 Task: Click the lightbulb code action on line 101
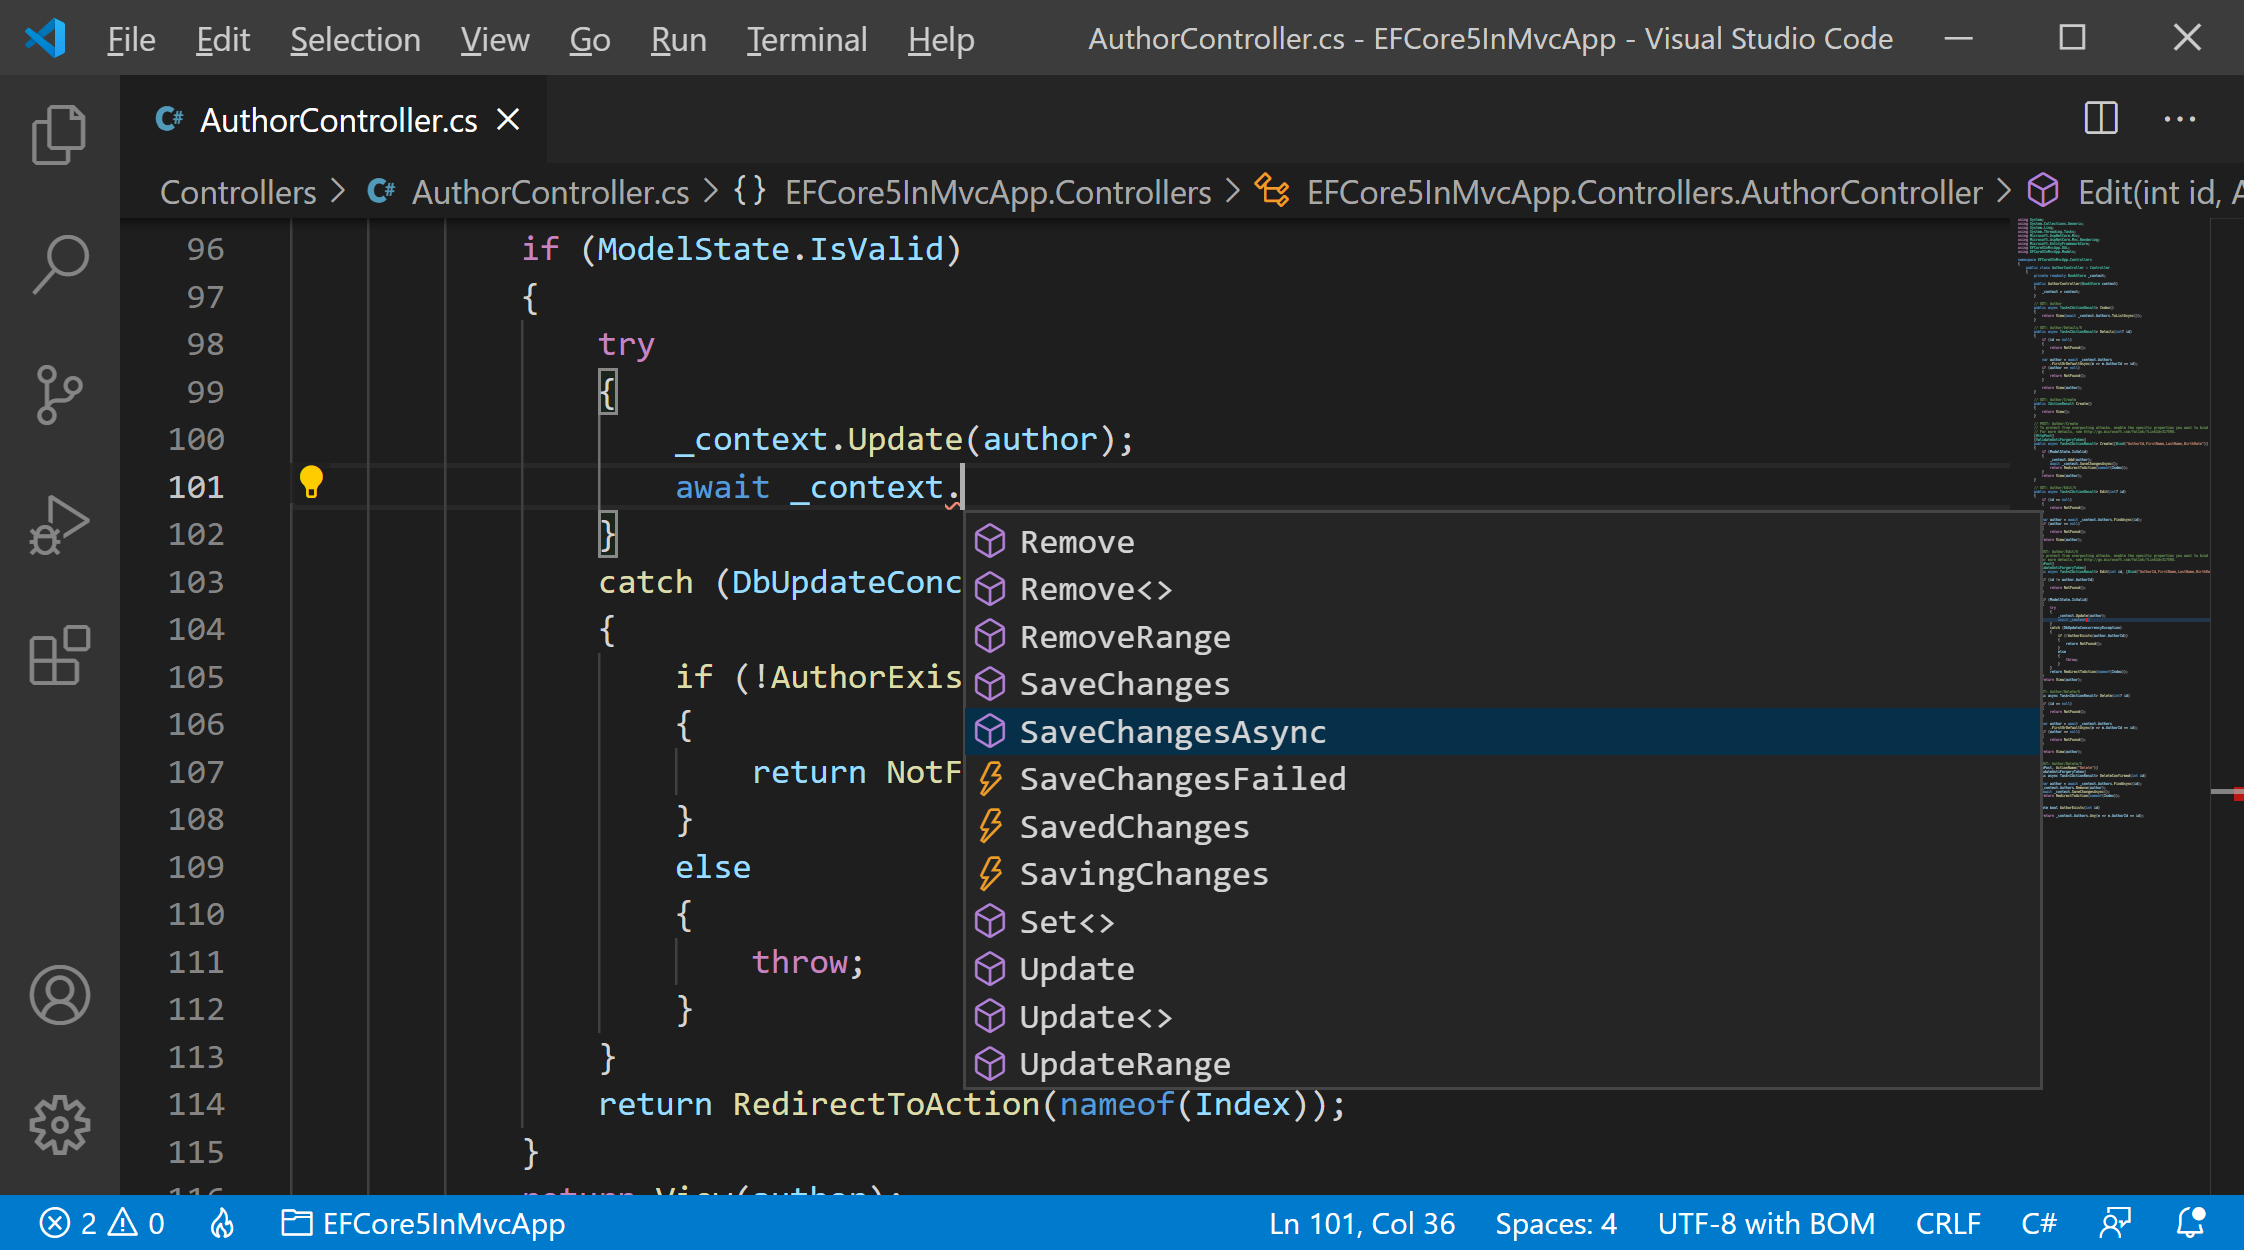(311, 483)
